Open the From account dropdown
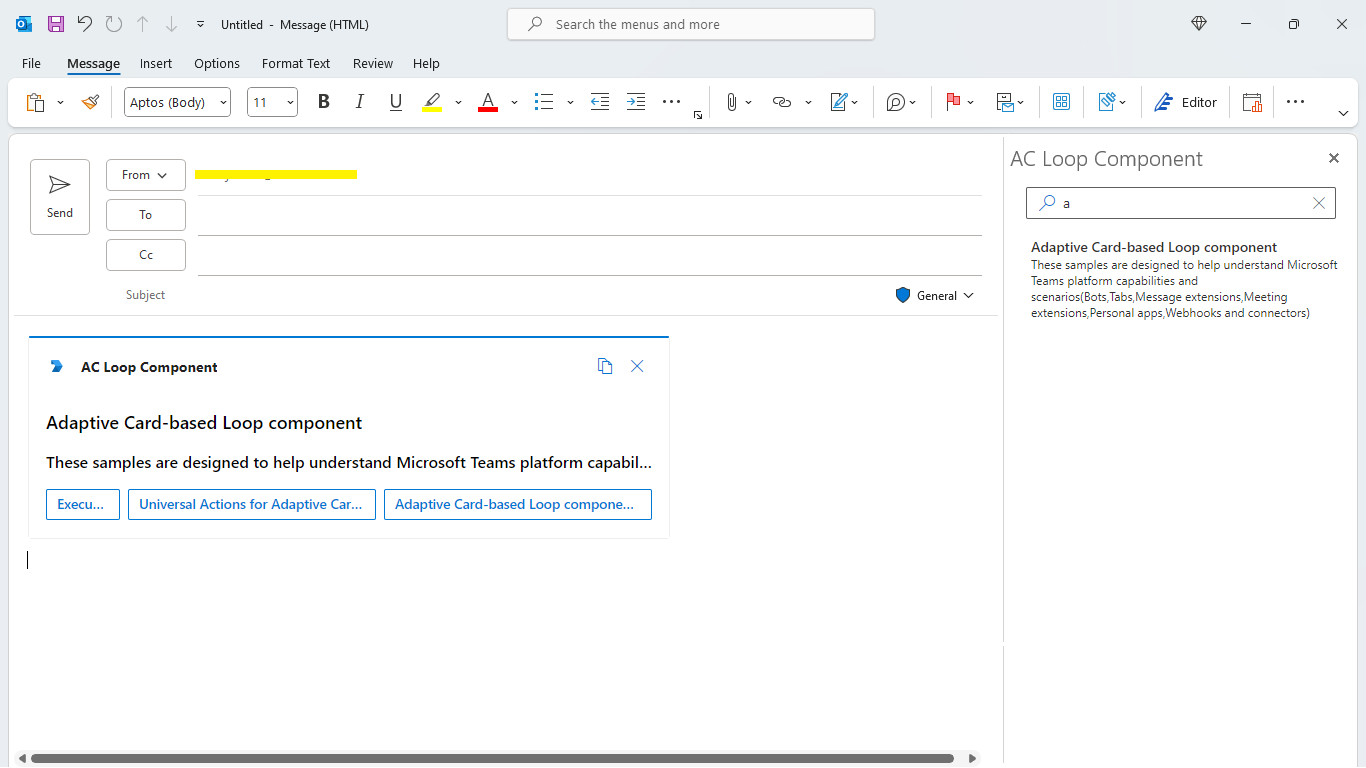Viewport: 1366px width, 768px height. point(146,175)
